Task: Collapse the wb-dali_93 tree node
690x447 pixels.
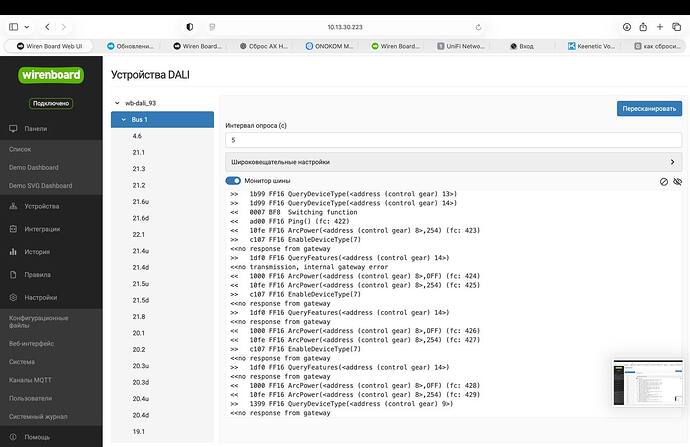Action: [117, 103]
